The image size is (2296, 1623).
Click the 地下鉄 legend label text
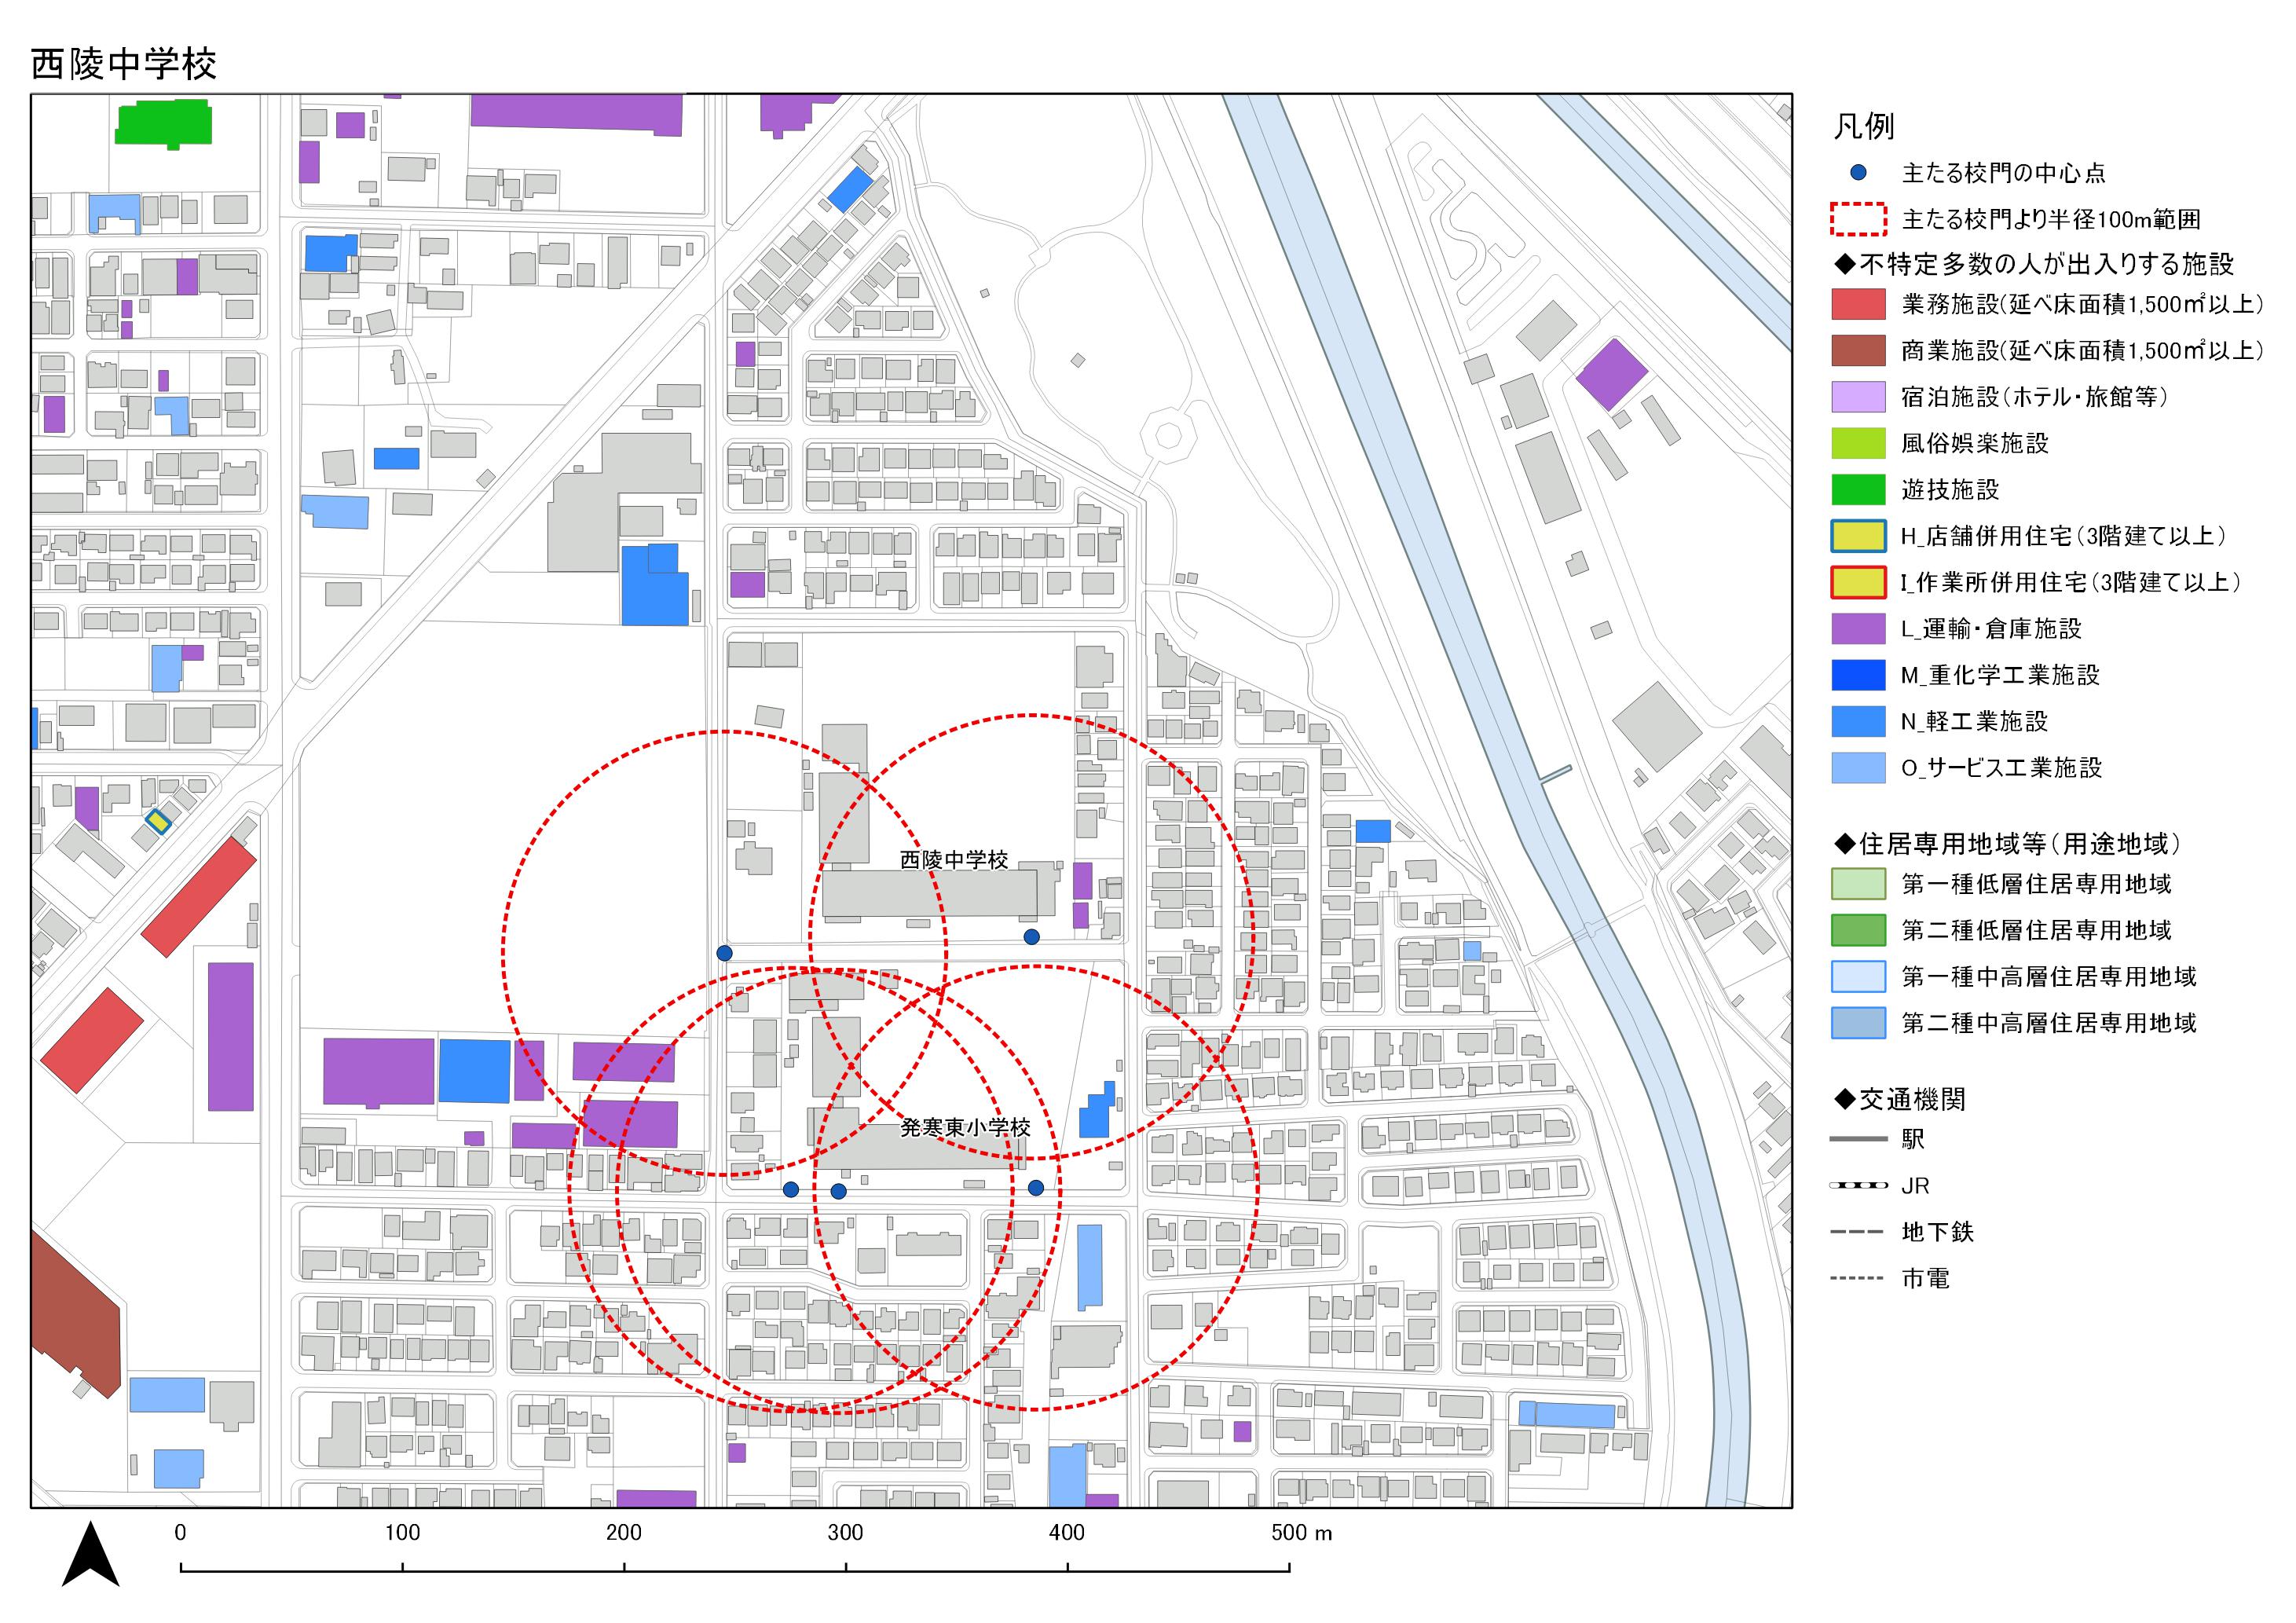(1938, 1232)
